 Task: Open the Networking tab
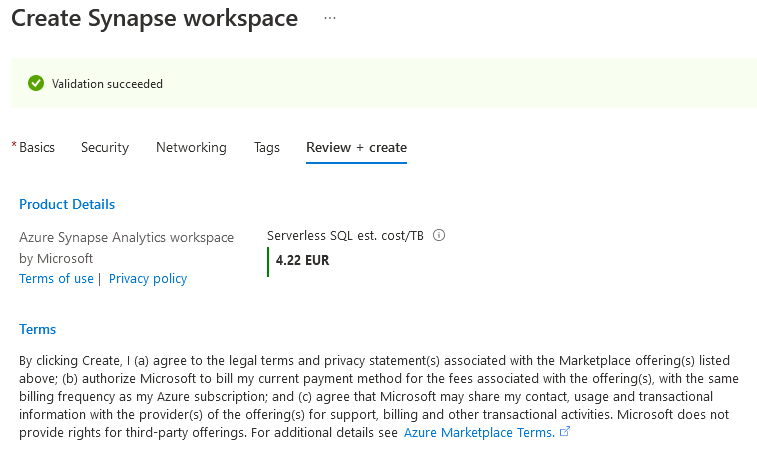point(191,148)
